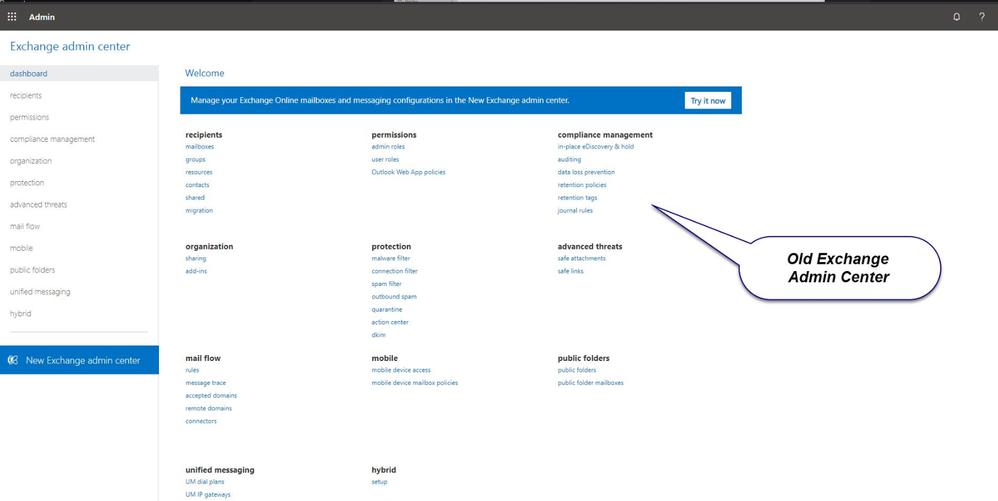Open the connection filter link

point(395,271)
